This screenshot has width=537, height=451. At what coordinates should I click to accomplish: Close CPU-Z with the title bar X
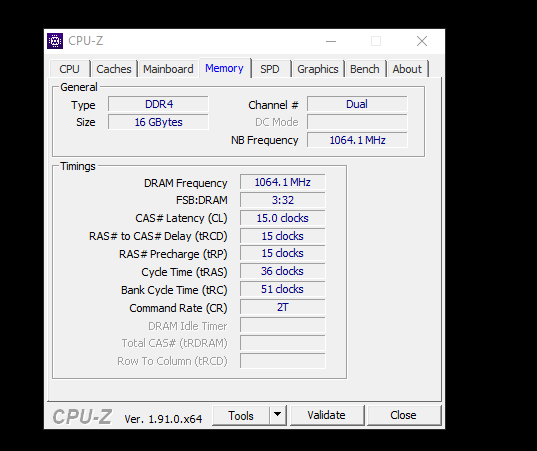click(x=422, y=41)
